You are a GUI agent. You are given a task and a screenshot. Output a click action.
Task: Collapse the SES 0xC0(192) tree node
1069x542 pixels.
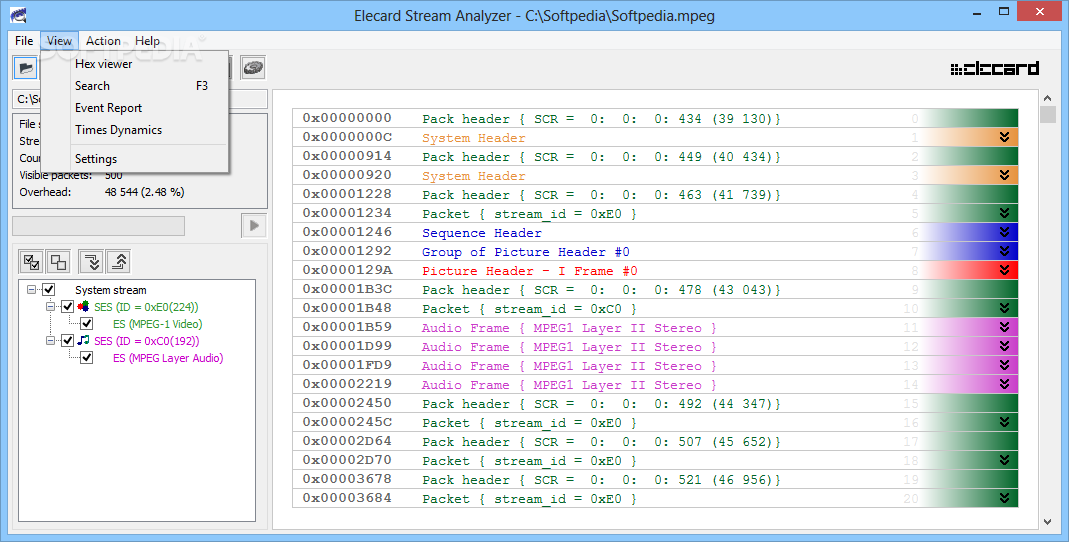(x=50, y=340)
